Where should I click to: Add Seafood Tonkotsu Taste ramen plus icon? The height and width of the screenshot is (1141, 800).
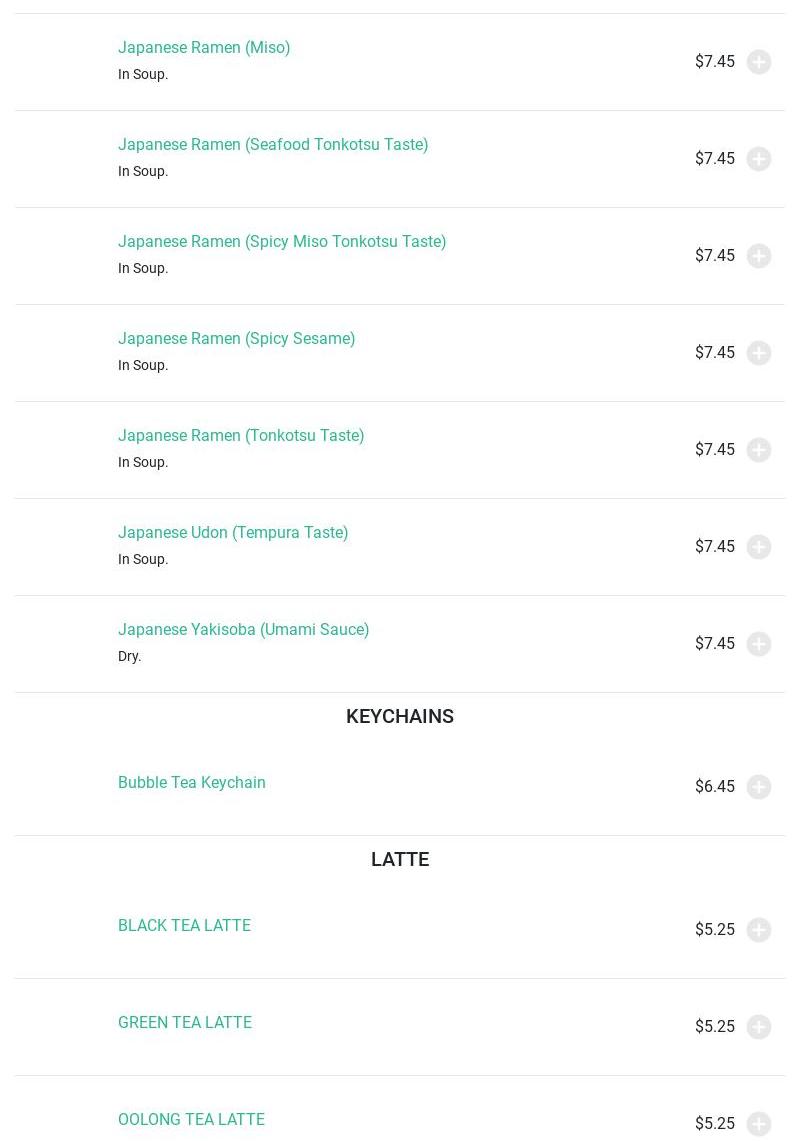pos(759,159)
